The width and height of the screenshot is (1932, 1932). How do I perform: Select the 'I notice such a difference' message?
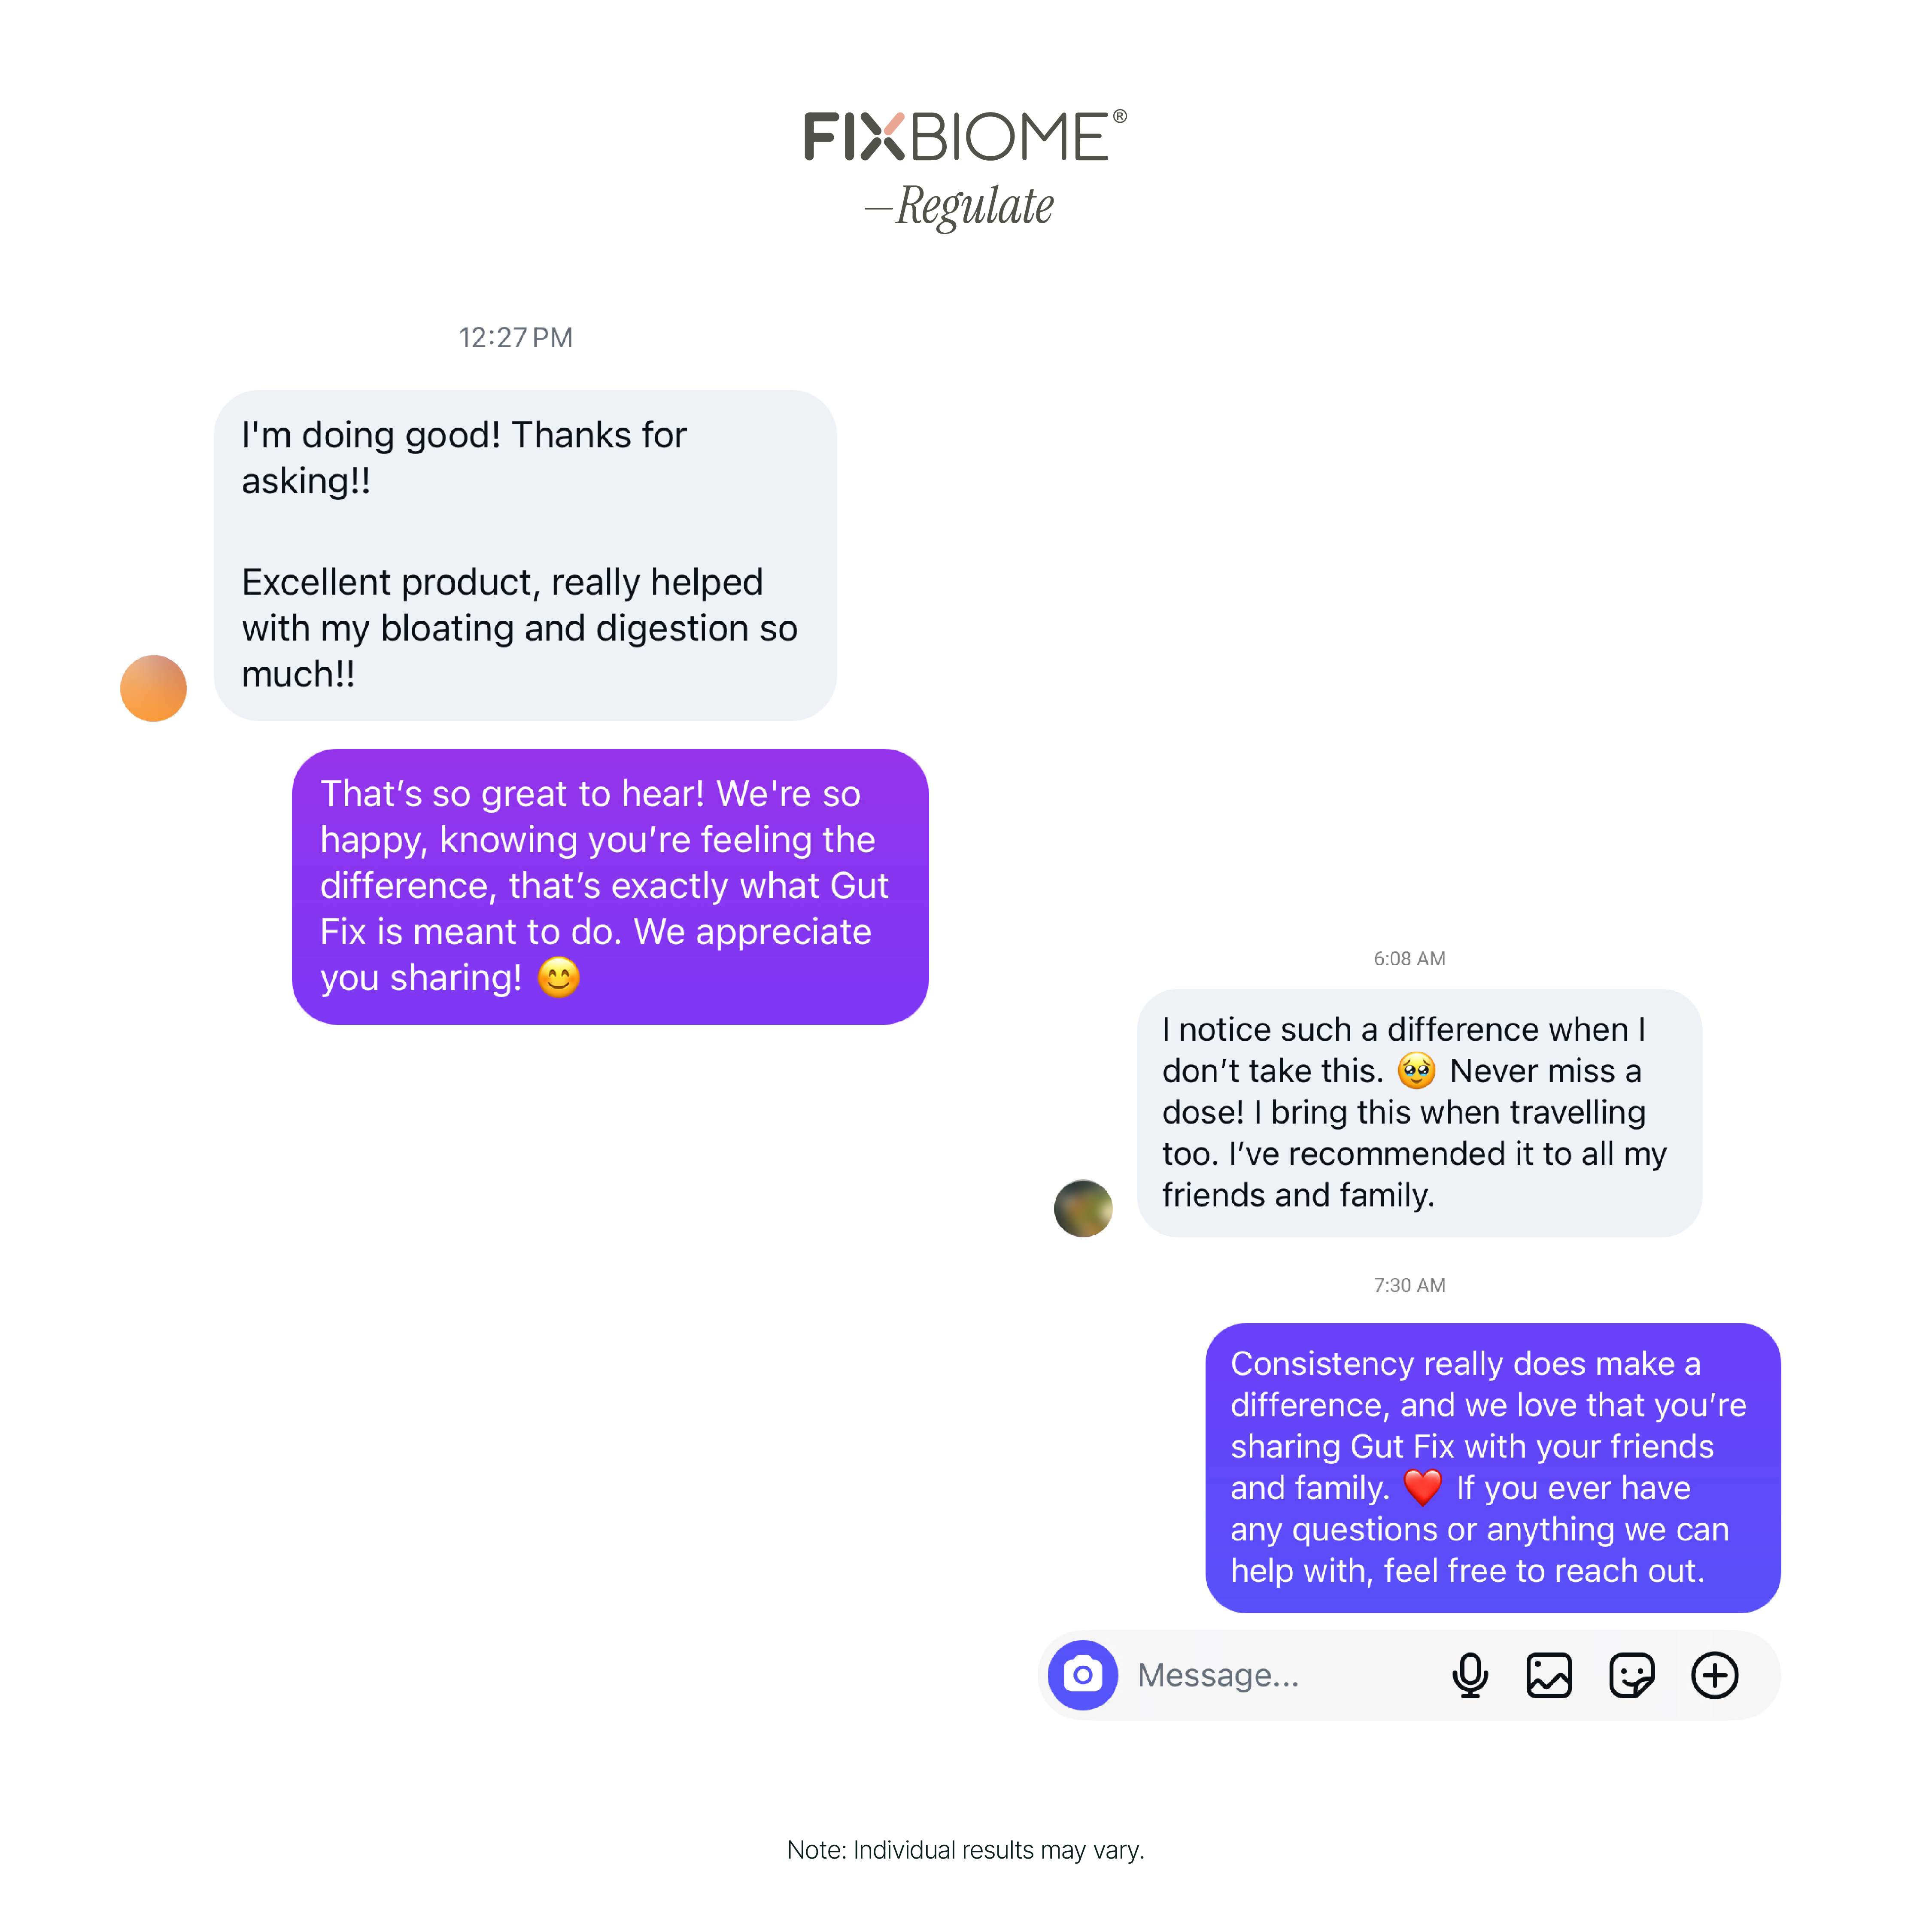coord(1419,1112)
